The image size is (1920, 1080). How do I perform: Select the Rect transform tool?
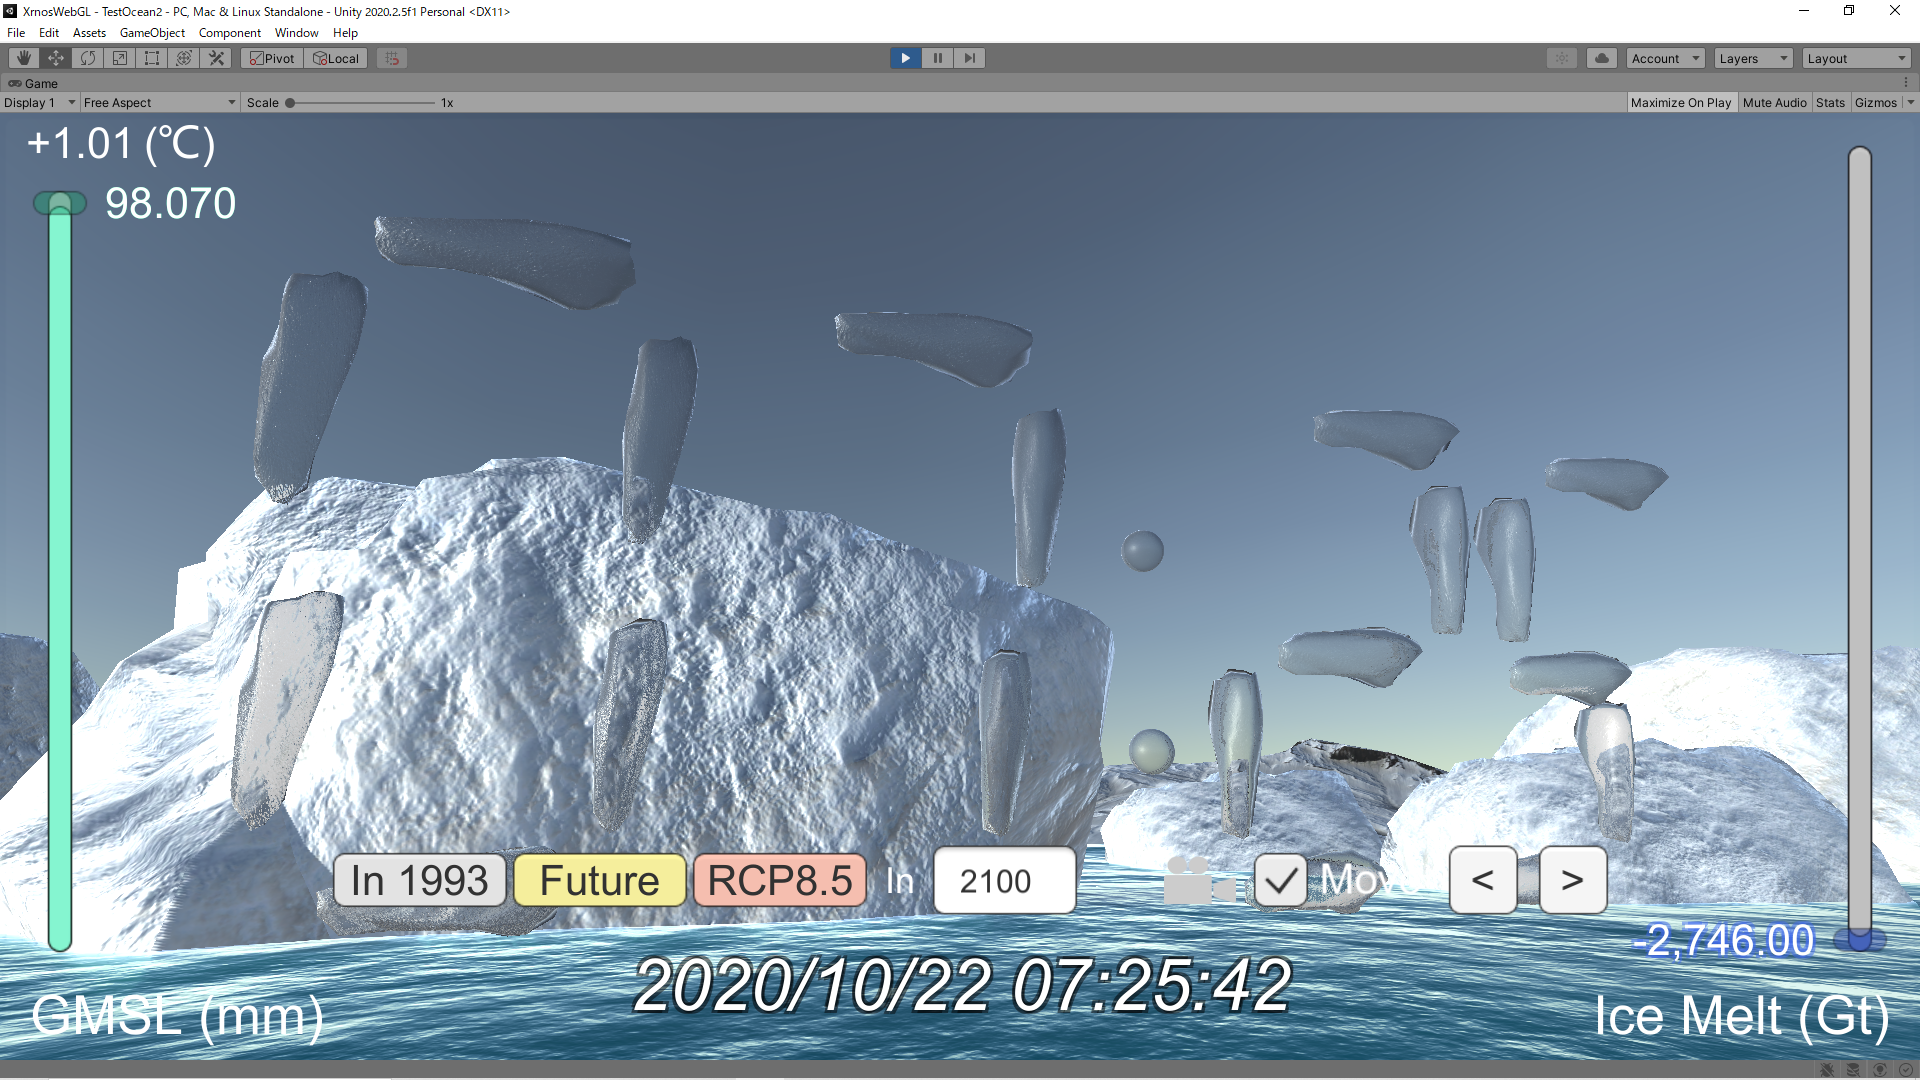click(x=152, y=58)
